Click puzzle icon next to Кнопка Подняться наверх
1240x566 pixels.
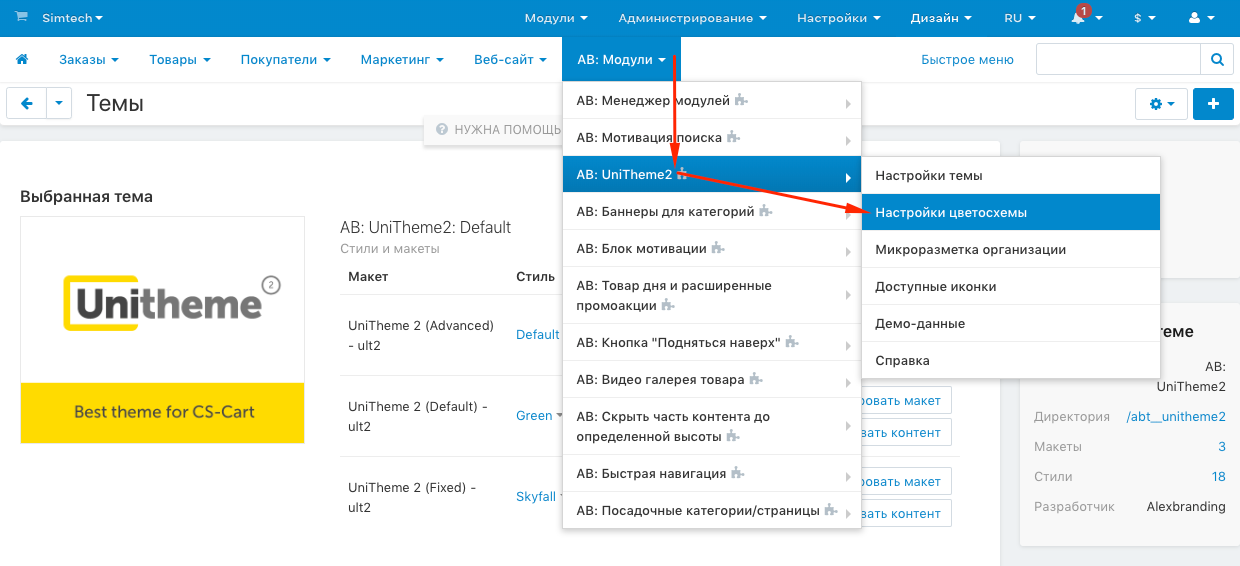coord(792,342)
